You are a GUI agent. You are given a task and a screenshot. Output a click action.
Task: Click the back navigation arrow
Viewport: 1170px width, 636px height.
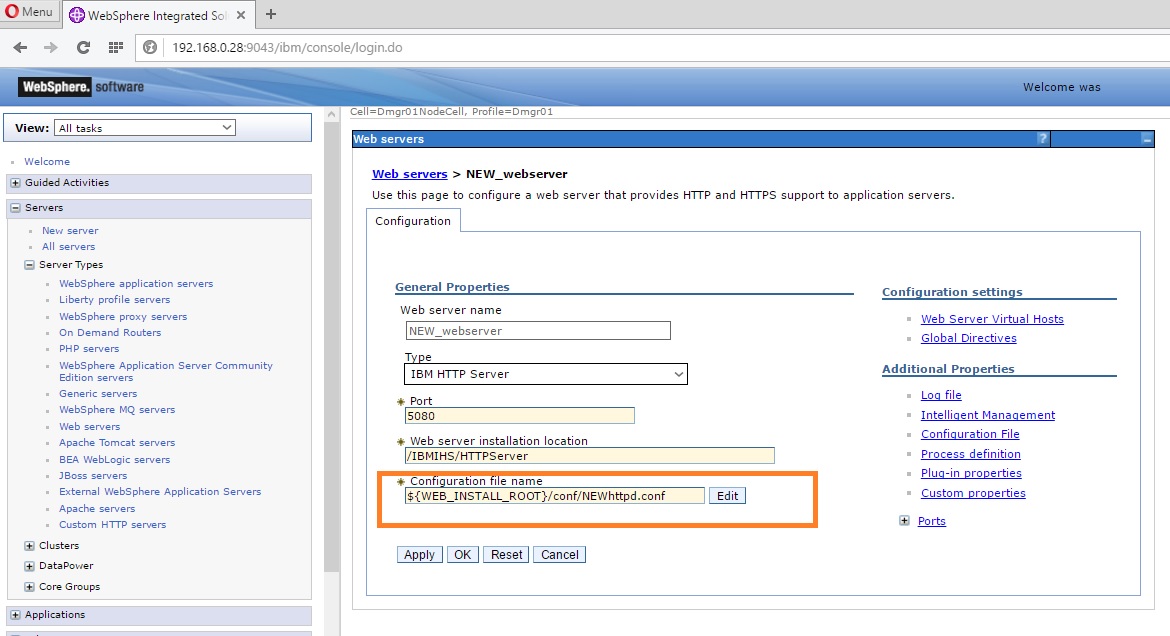pyautogui.click(x=20, y=46)
